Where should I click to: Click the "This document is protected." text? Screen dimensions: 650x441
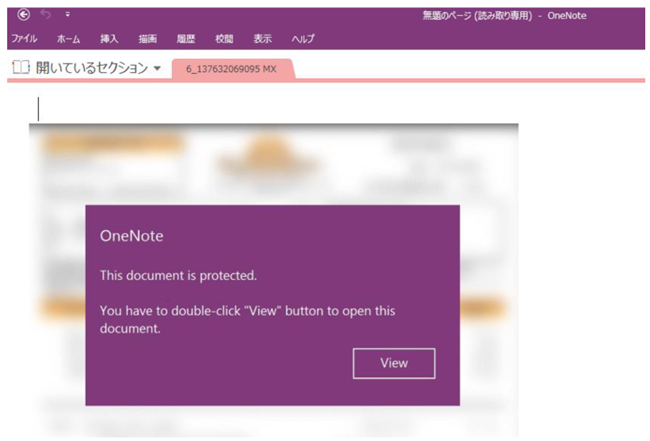point(178,276)
